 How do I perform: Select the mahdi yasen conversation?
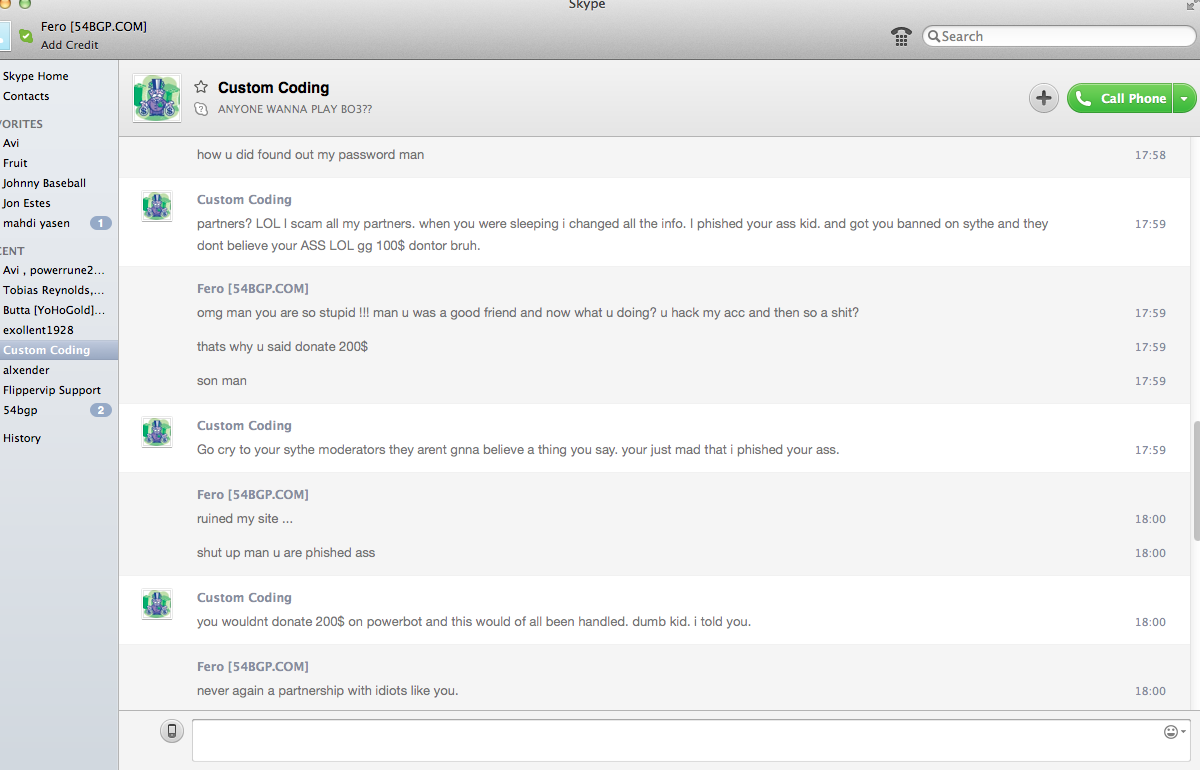[x=37, y=223]
